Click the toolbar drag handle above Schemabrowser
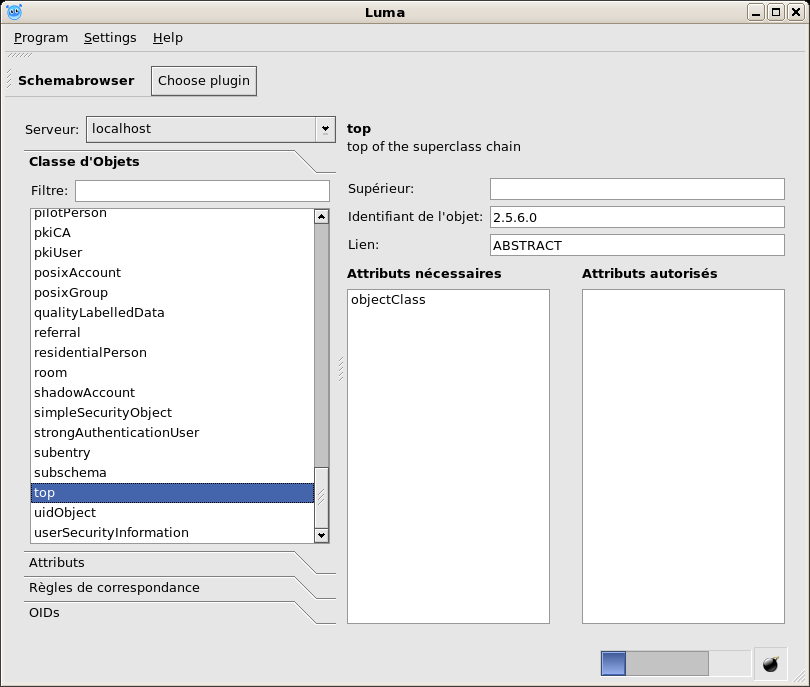The width and height of the screenshot is (810, 687). coord(20,55)
